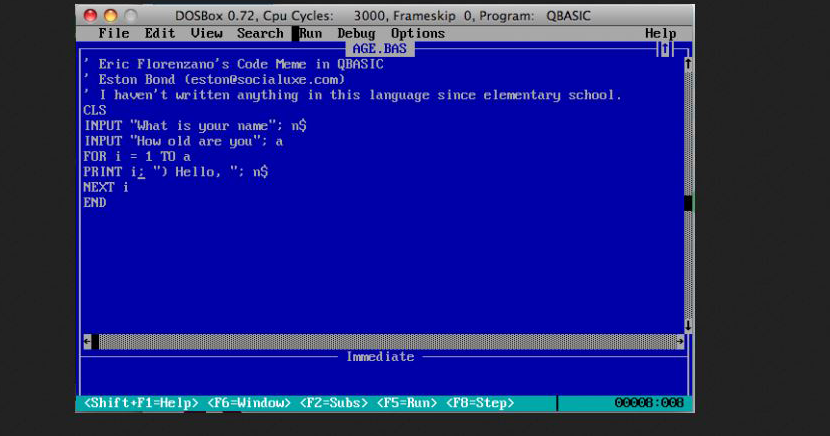Image resolution: width=830 pixels, height=436 pixels.
Task: Click the F6=Window status bar shortcut
Action: tap(249, 403)
